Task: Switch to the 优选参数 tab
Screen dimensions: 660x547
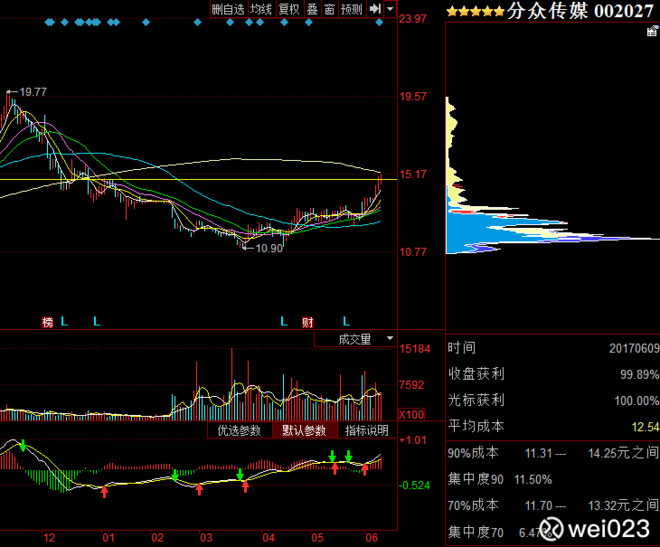Action: point(239,430)
